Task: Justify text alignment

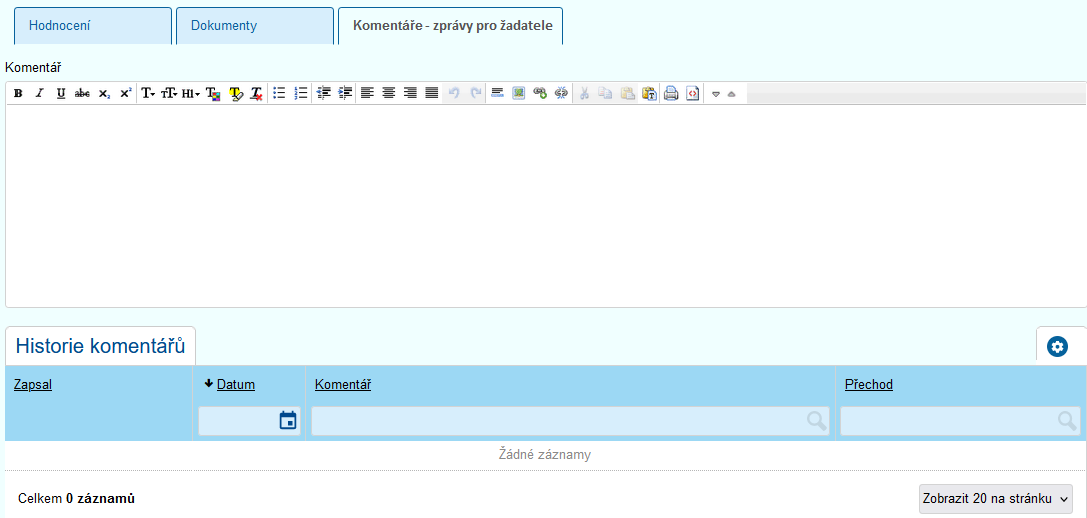Action: (432, 94)
